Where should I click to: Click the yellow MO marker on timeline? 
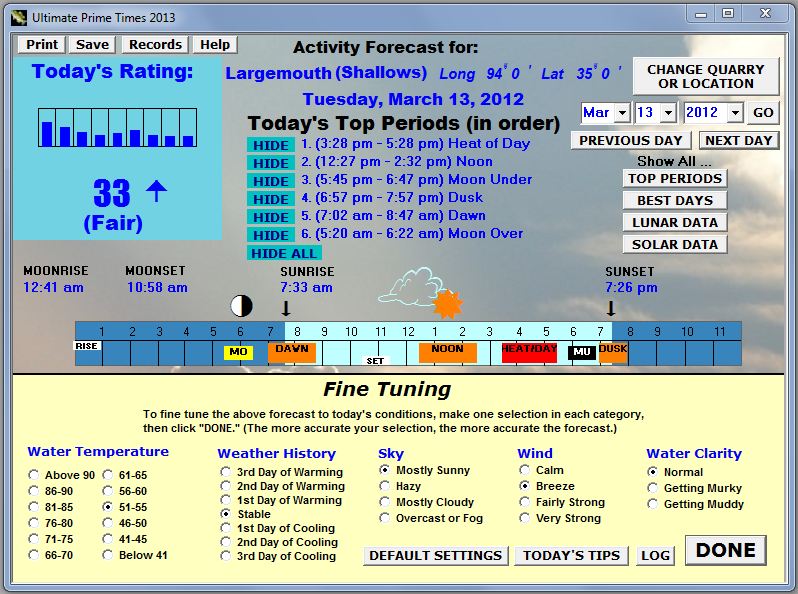coord(238,352)
